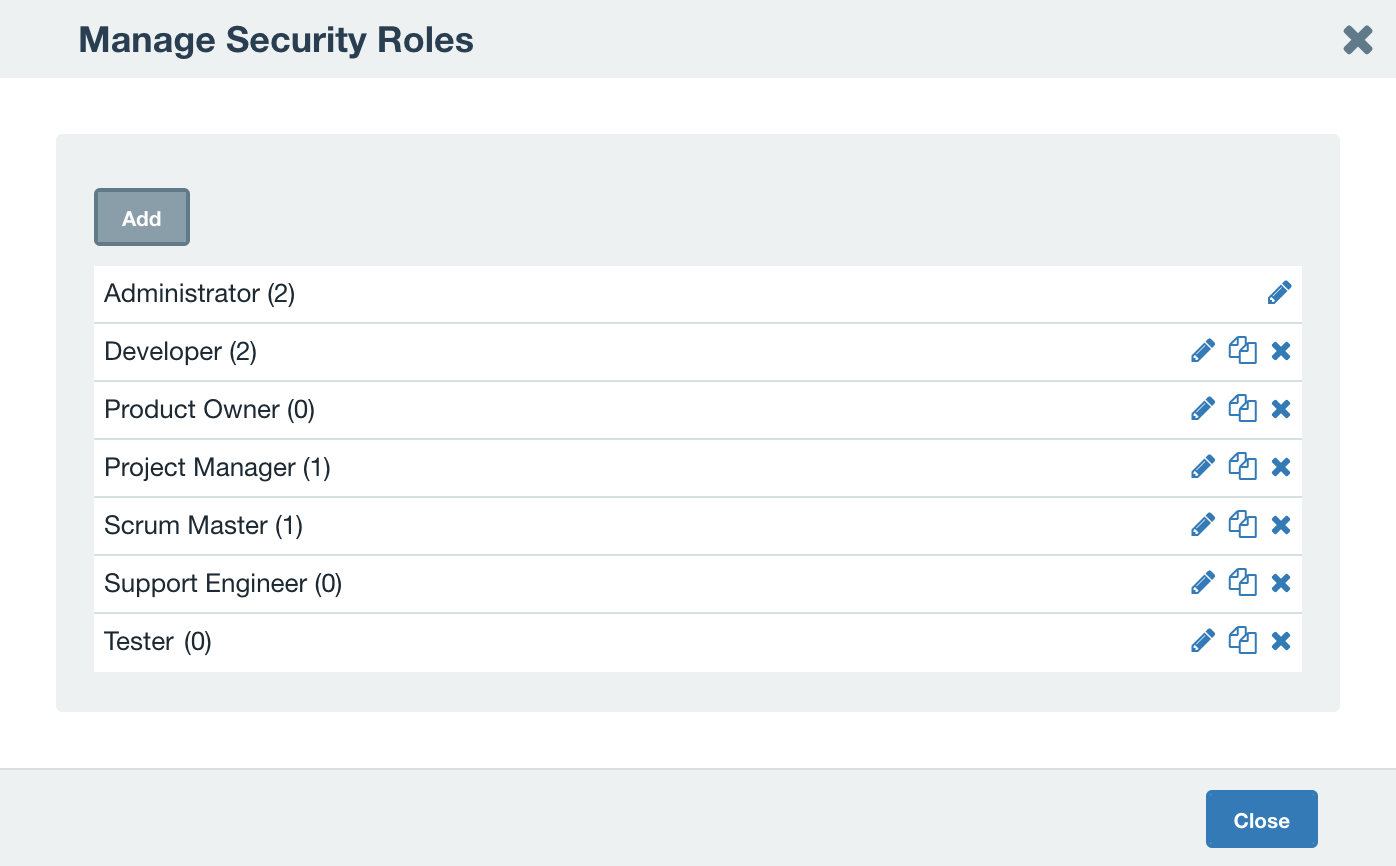Edit the Product Owner role

[1202, 409]
